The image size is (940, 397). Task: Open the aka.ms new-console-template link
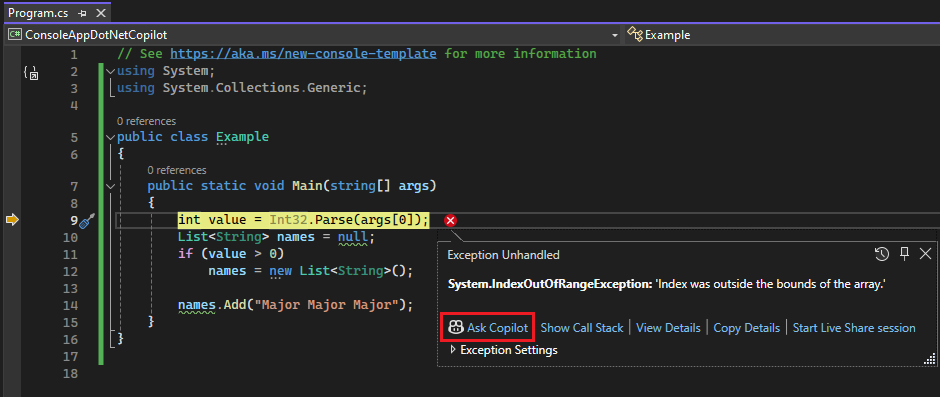click(x=303, y=54)
